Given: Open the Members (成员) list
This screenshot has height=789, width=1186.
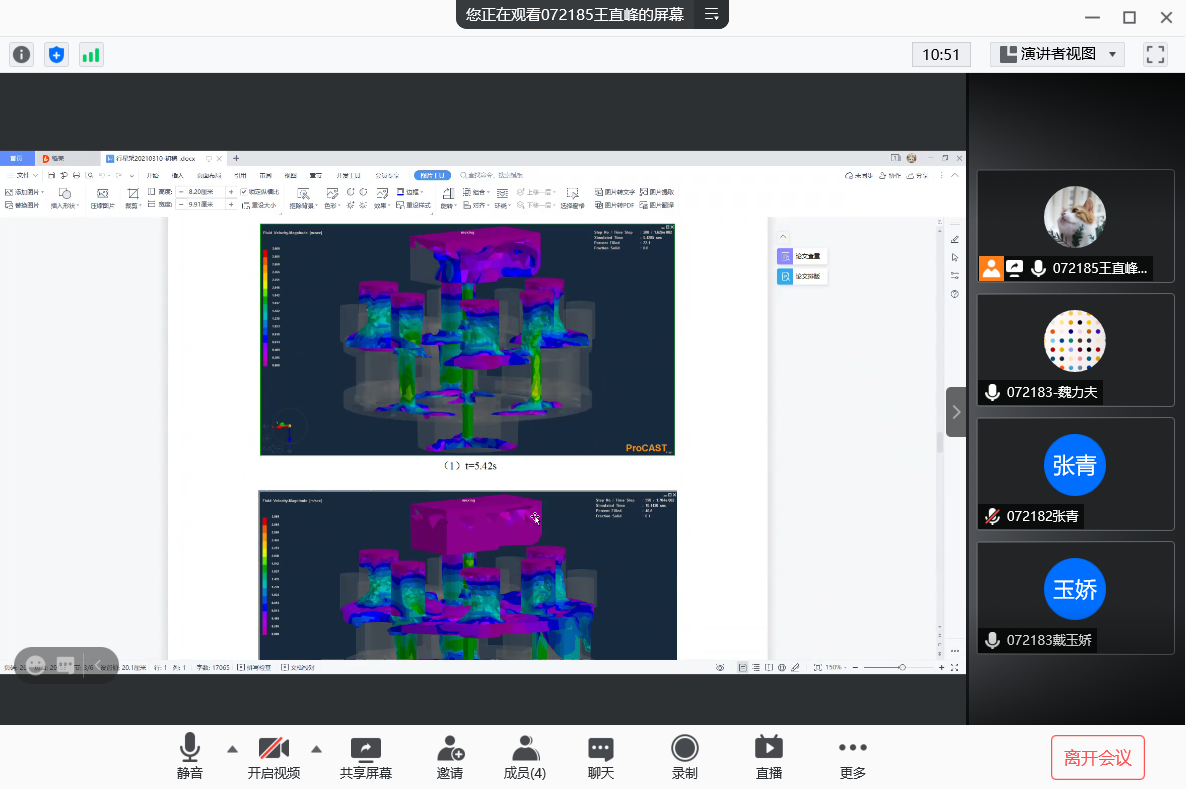Looking at the screenshot, I should pos(525,758).
